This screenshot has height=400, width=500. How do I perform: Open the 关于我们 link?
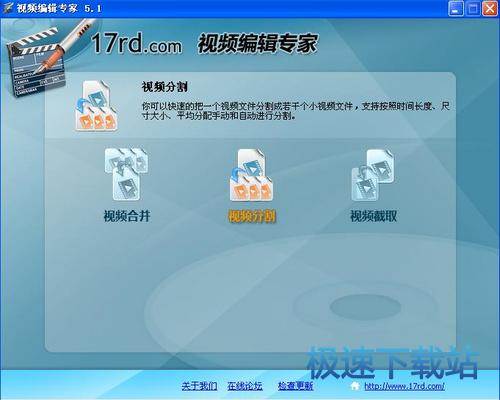[x=199, y=386]
